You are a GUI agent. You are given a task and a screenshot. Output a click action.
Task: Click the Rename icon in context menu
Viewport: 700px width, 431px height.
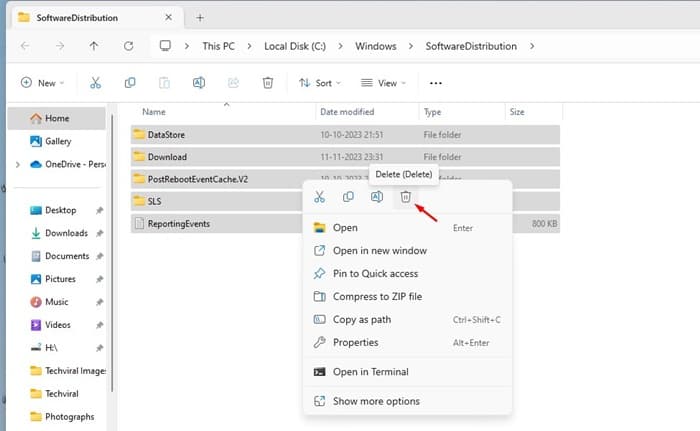377,197
